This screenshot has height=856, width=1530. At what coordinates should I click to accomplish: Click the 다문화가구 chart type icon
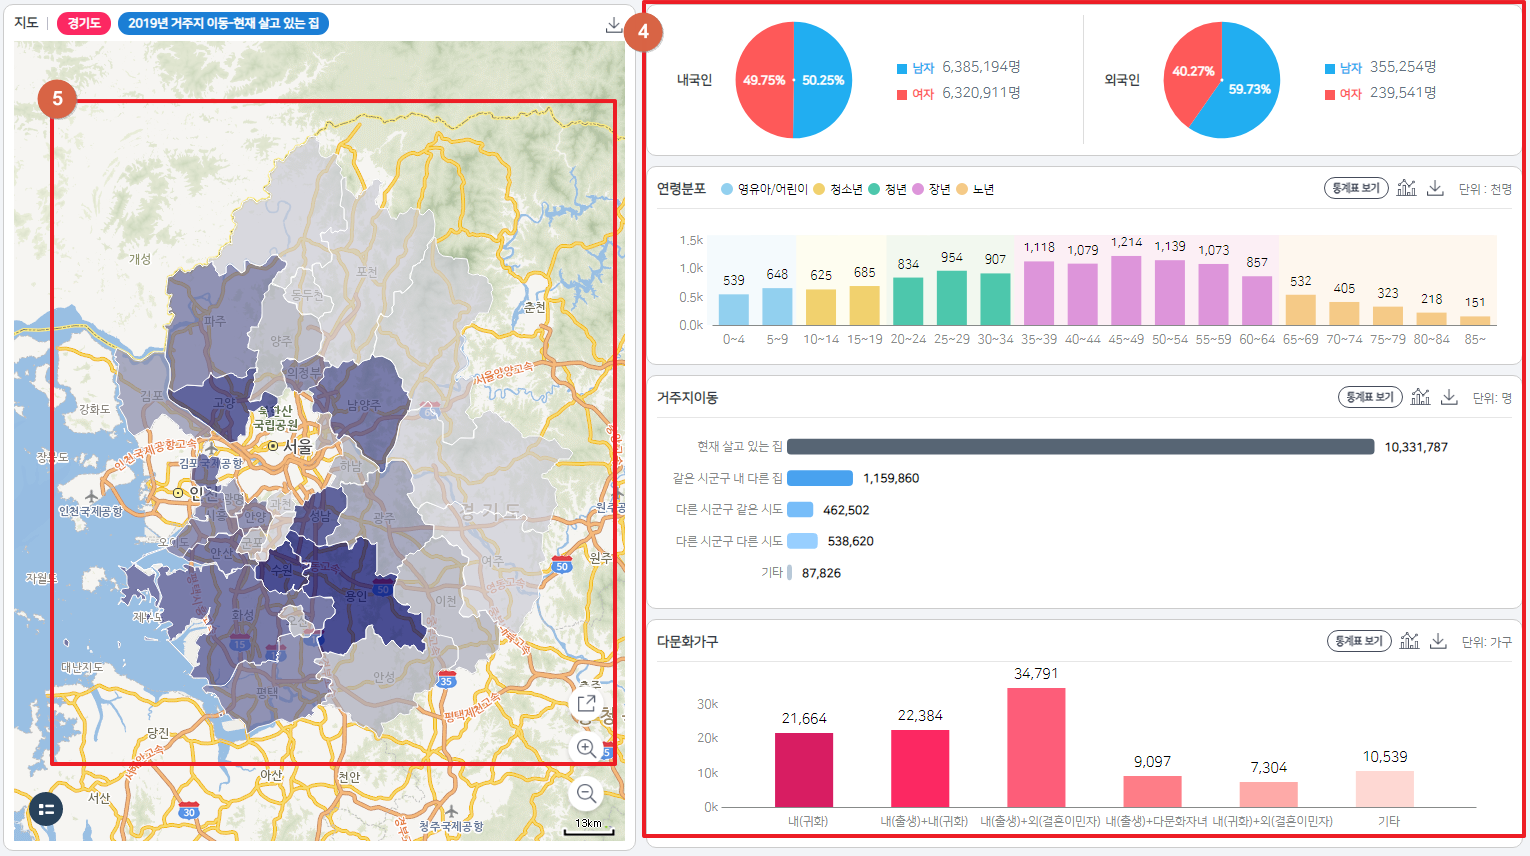[1409, 641]
